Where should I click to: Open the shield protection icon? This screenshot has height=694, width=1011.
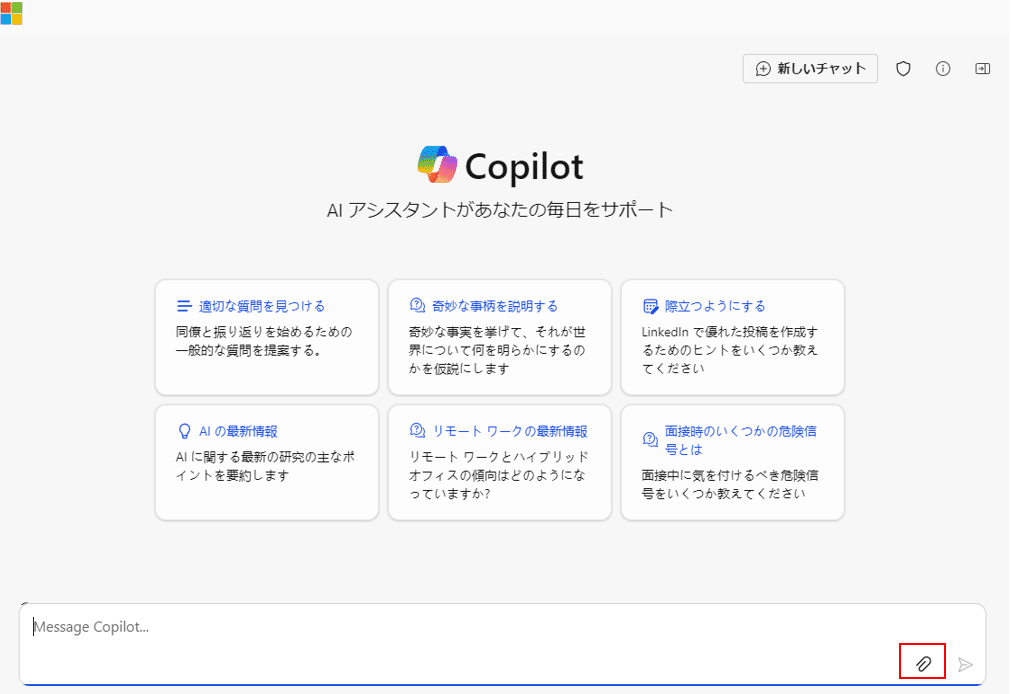[903, 68]
